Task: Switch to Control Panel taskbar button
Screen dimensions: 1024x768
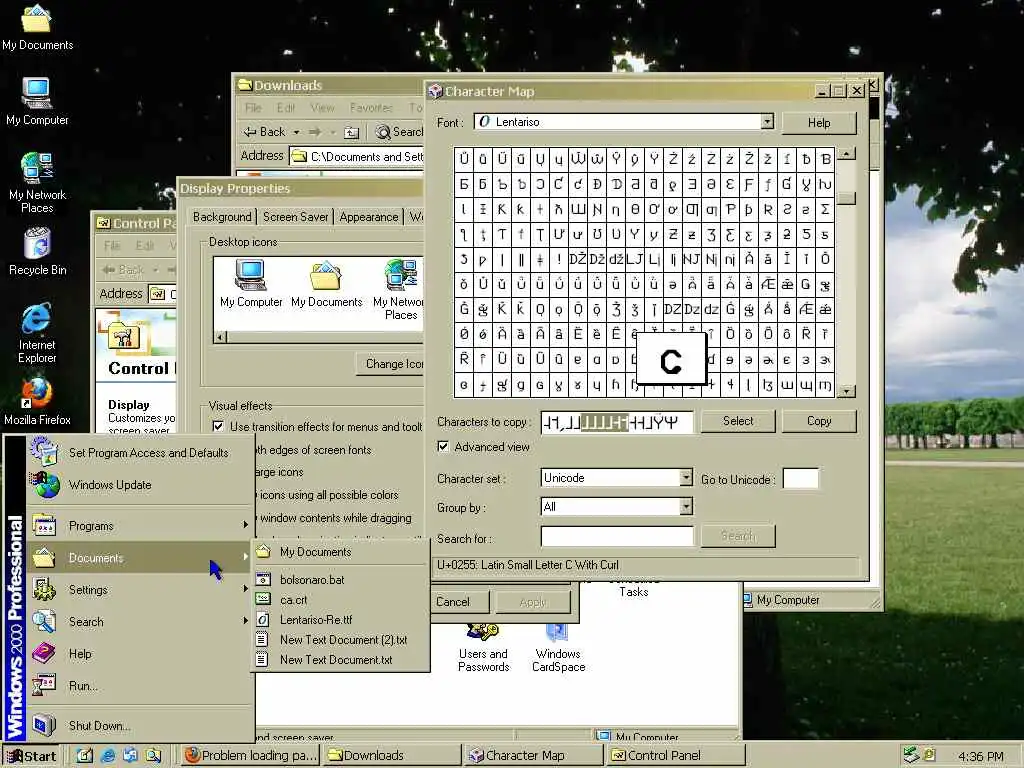Action: 677,756
